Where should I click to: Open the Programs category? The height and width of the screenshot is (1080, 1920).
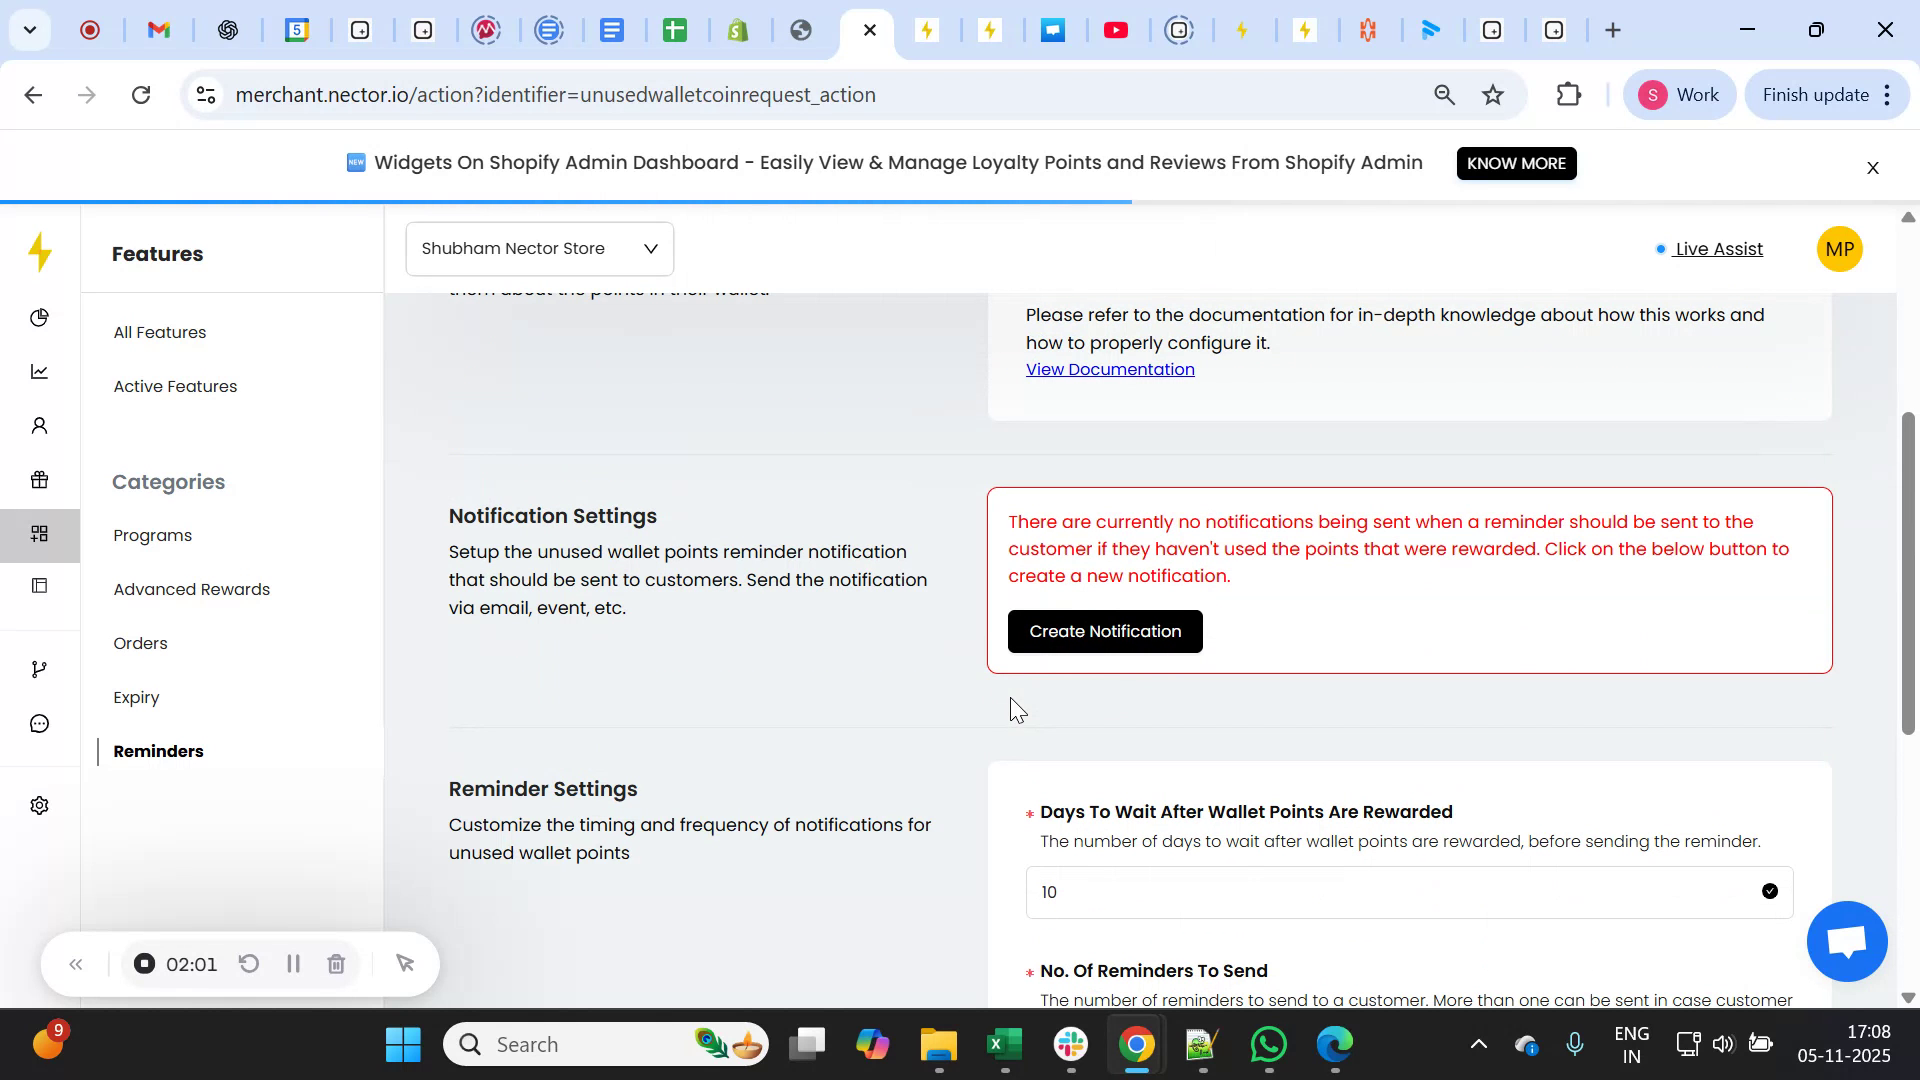152,535
